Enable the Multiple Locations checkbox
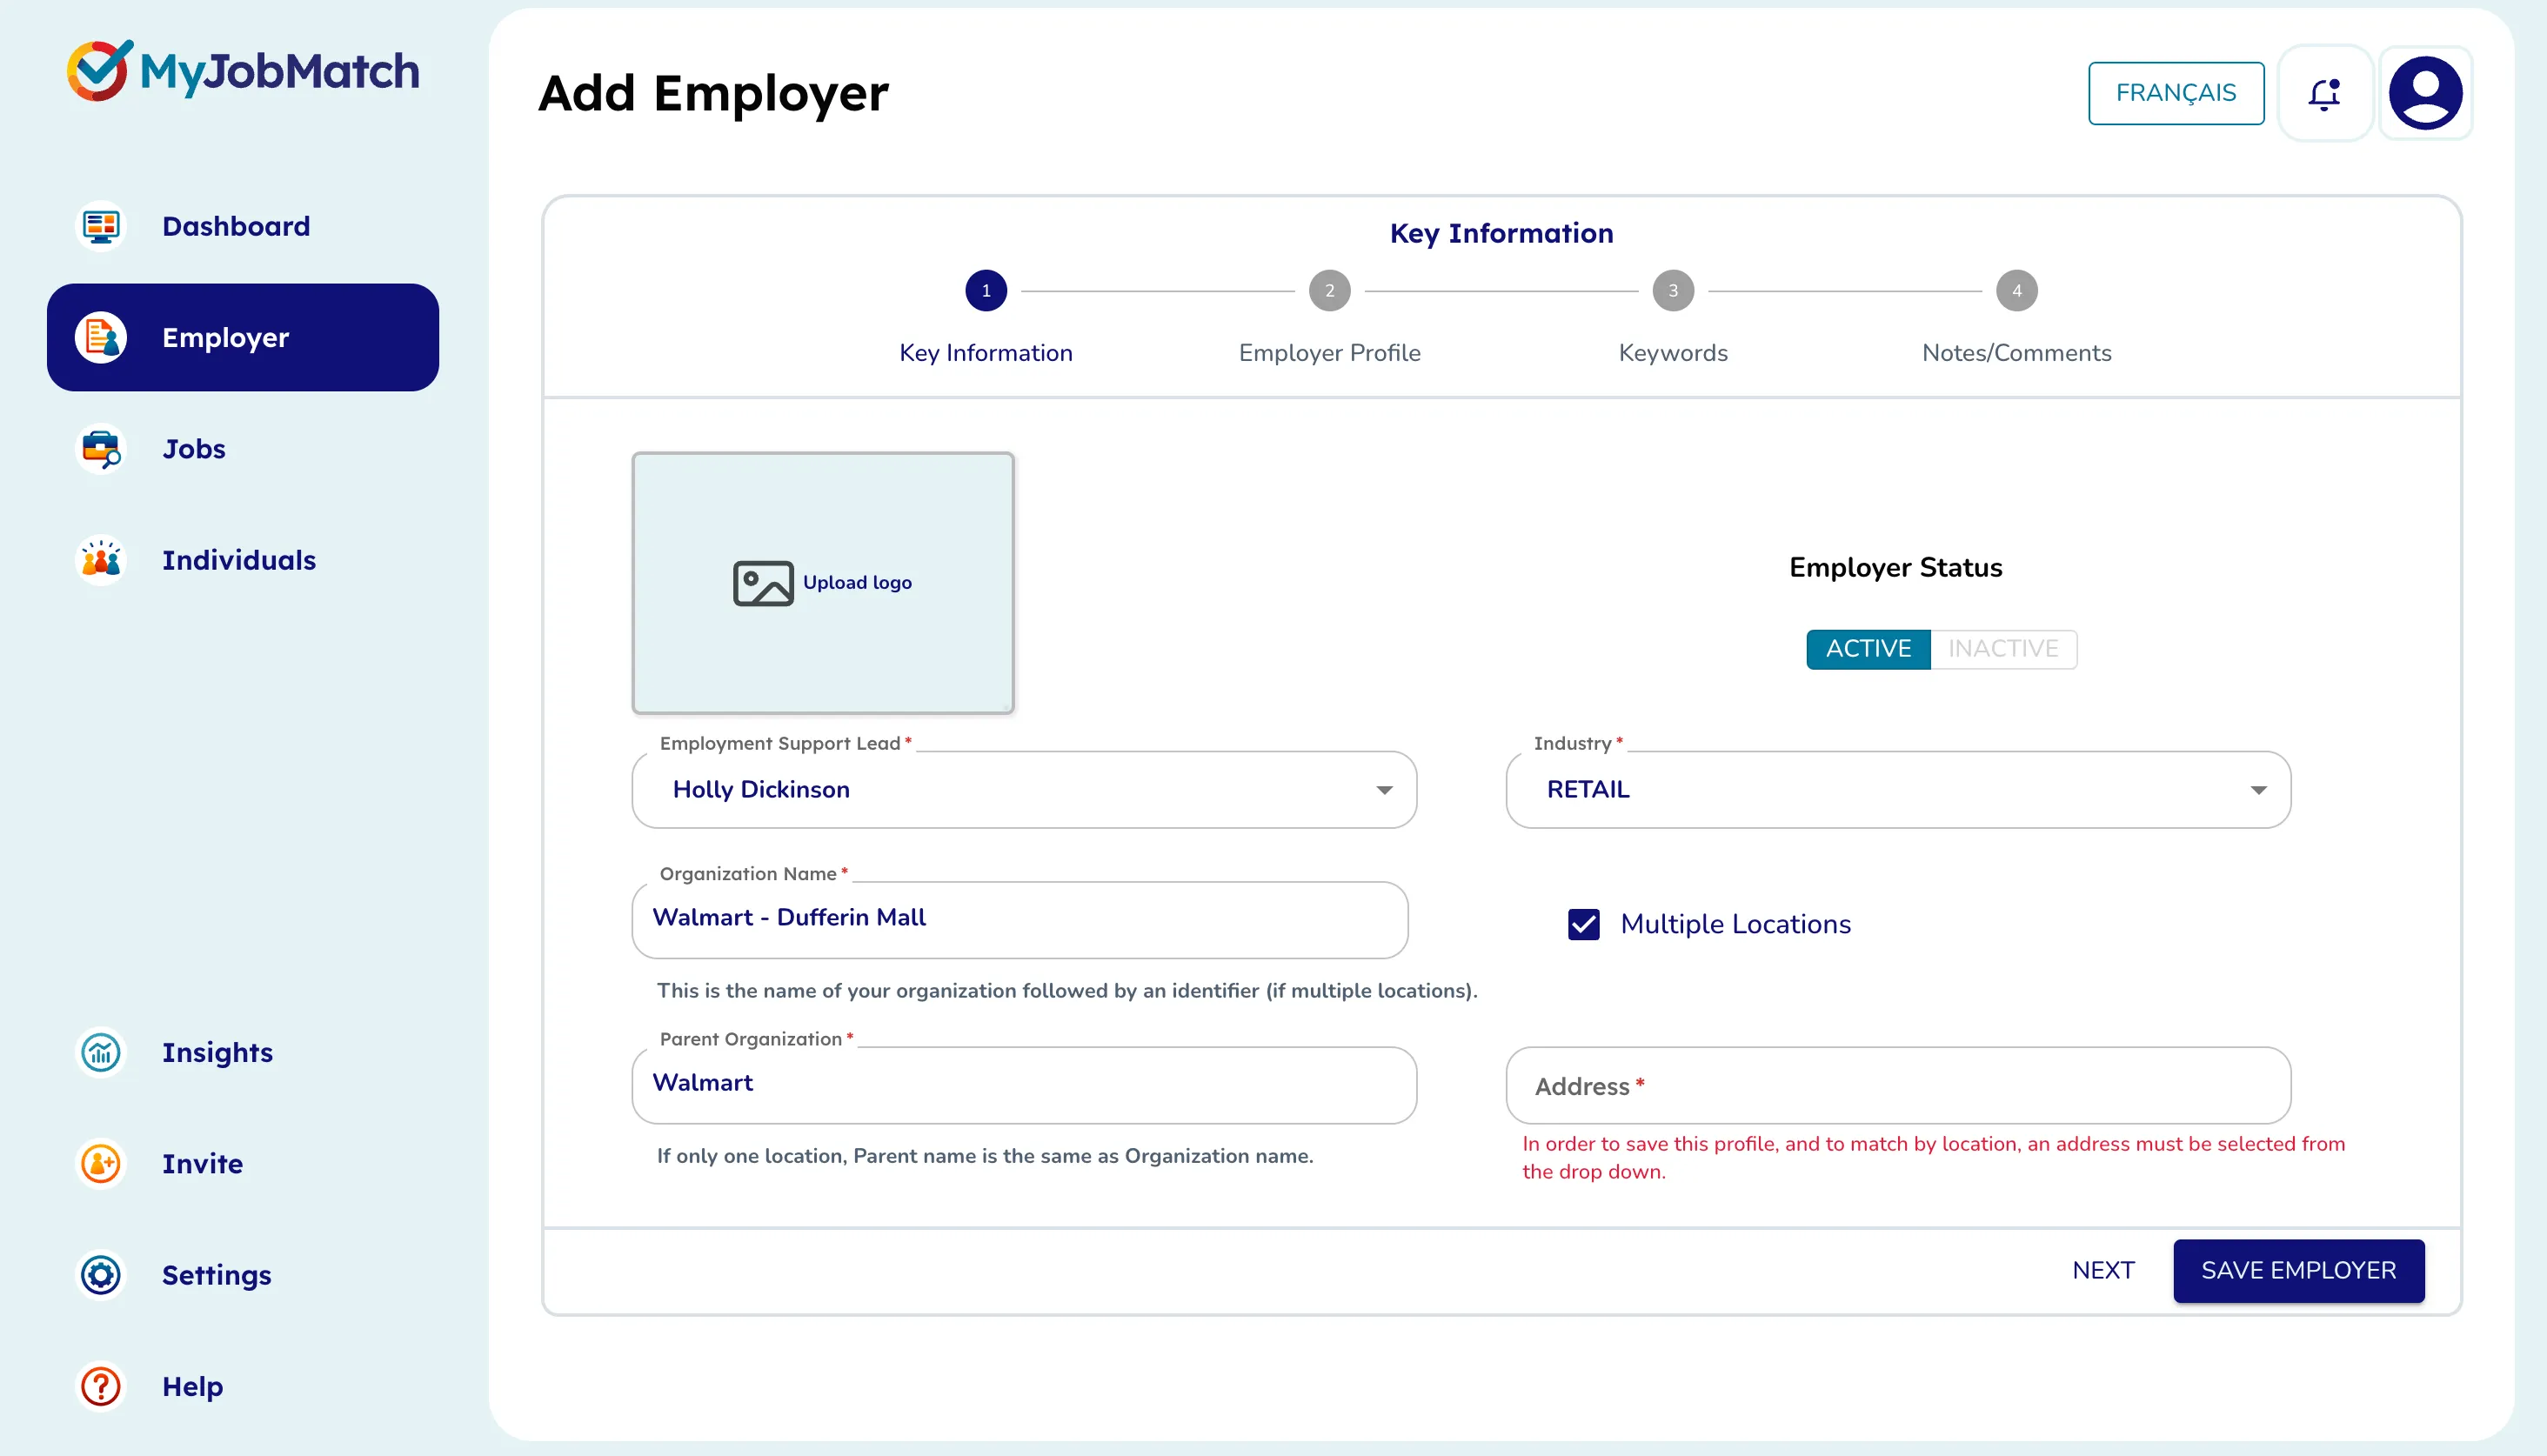The height and width of the screenshot is (1456, 2547). pyautogui.click(x=1583, y=924)
